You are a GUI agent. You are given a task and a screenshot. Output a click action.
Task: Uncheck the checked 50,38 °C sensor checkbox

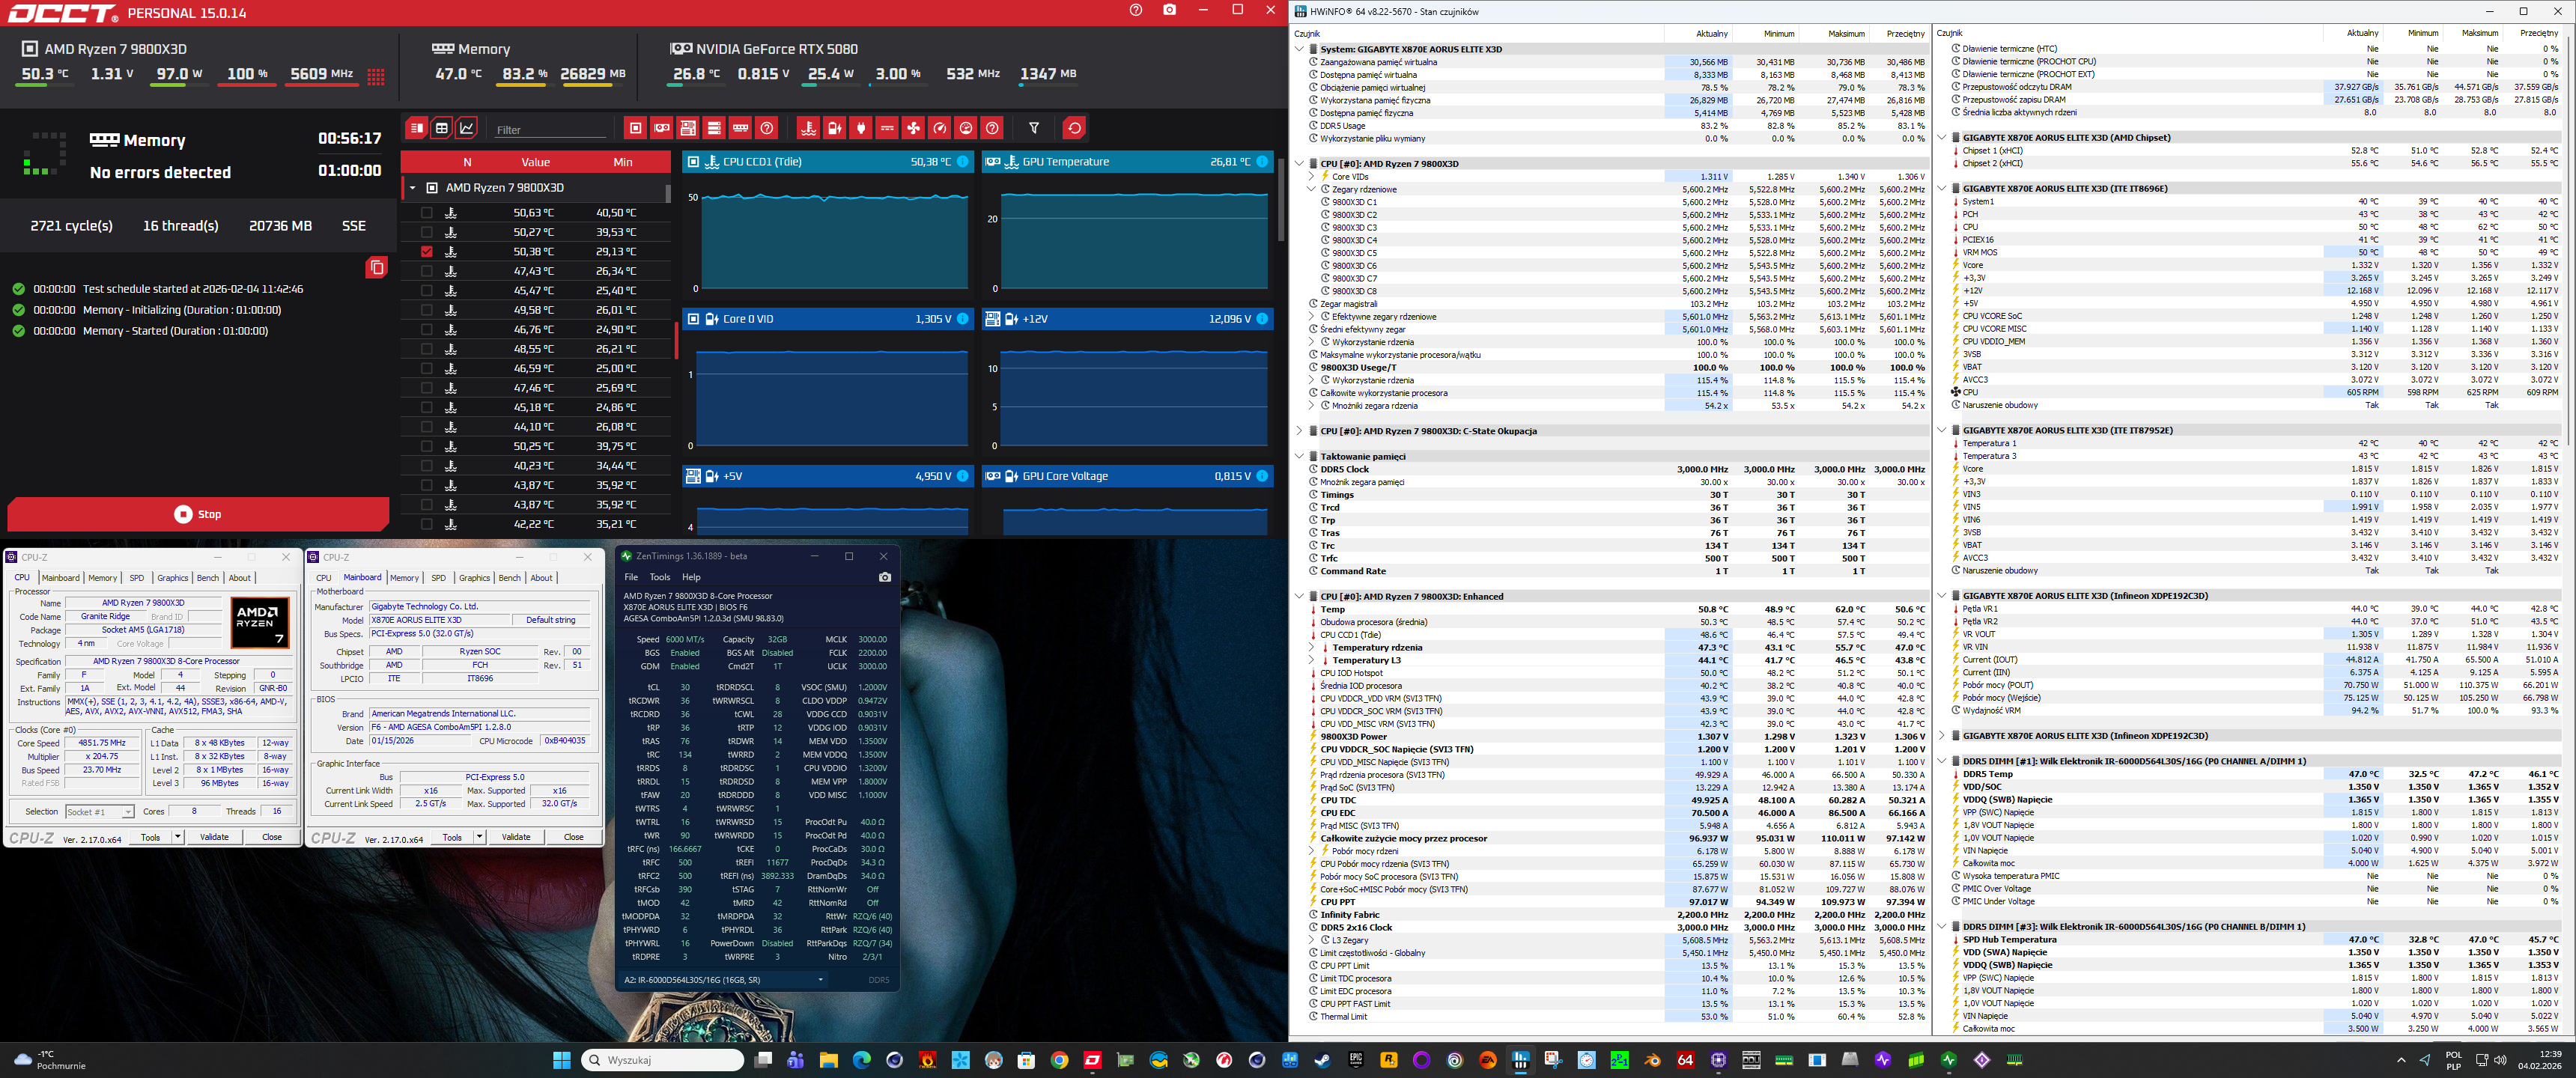pyautogui.click(x=427, y=252)
